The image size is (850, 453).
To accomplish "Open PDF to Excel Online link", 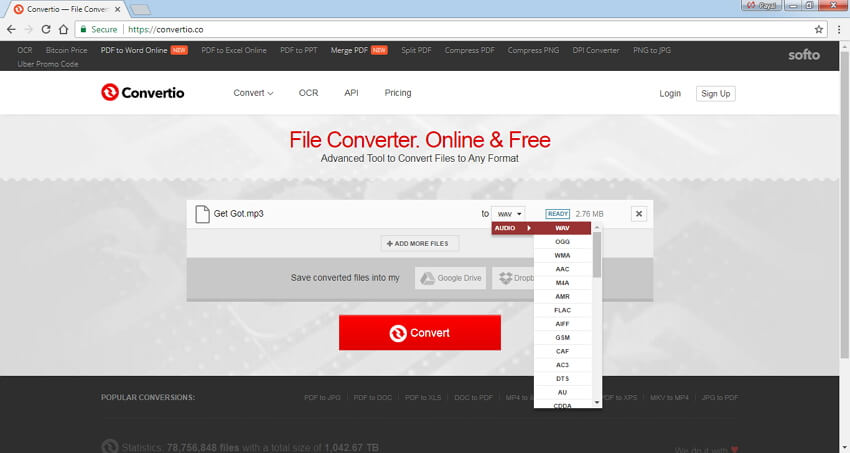I will pyautogui.click(x=234, y=50).
